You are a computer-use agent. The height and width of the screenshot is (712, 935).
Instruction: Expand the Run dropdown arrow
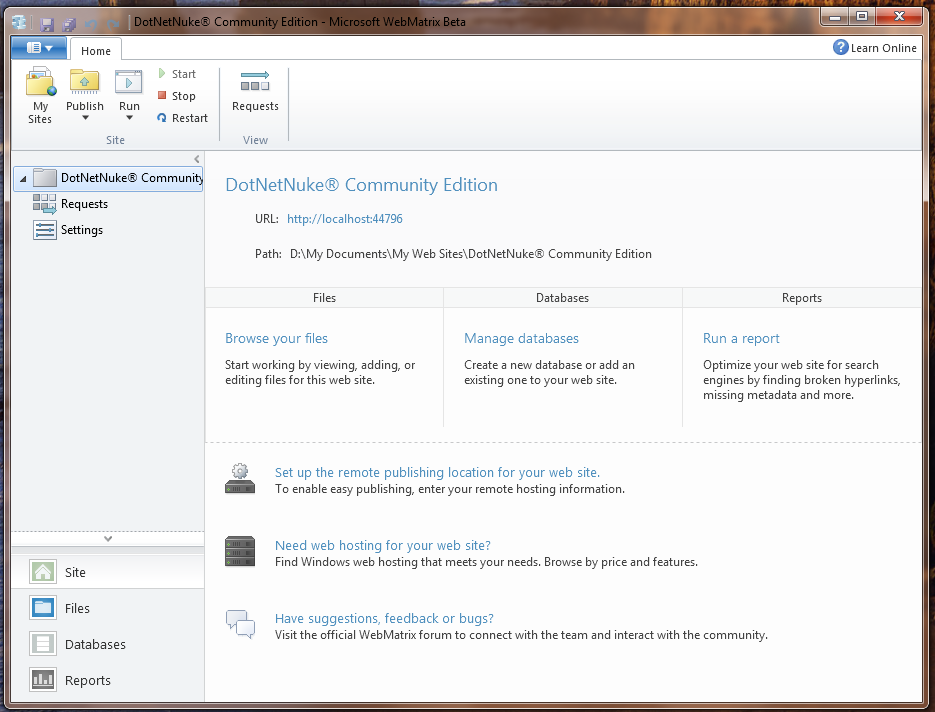click(x=129, y=118)
